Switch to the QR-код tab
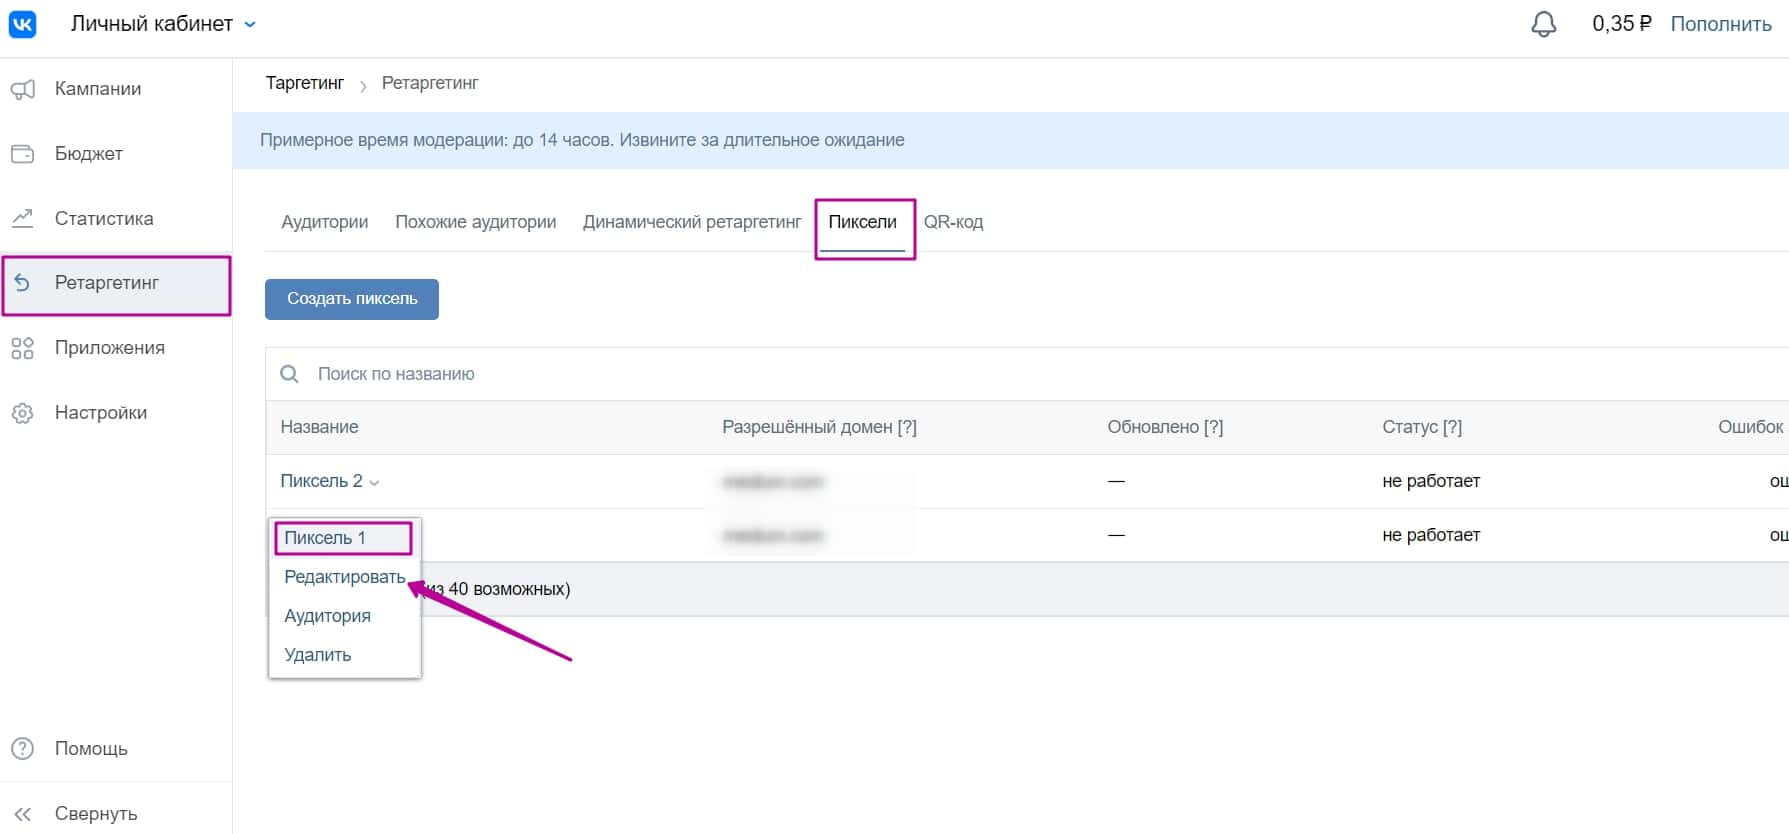1789x834 pixels. (x=954, y=222)
